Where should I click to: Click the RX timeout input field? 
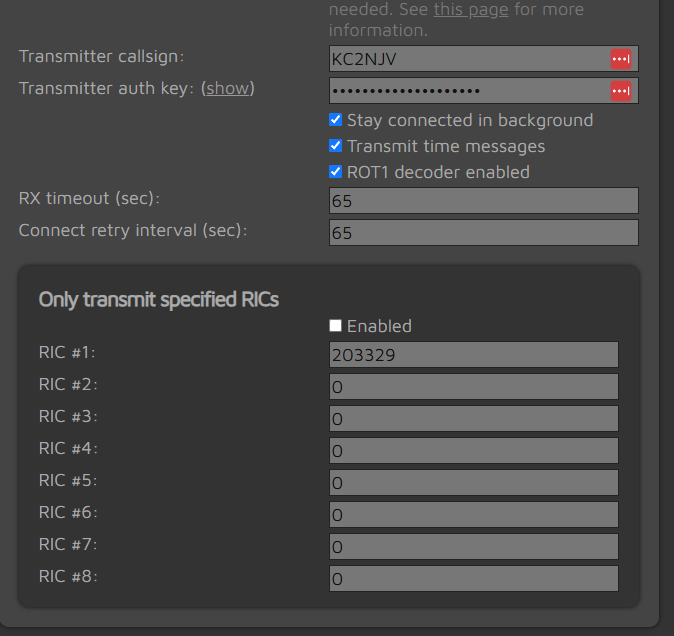(483, 201)
